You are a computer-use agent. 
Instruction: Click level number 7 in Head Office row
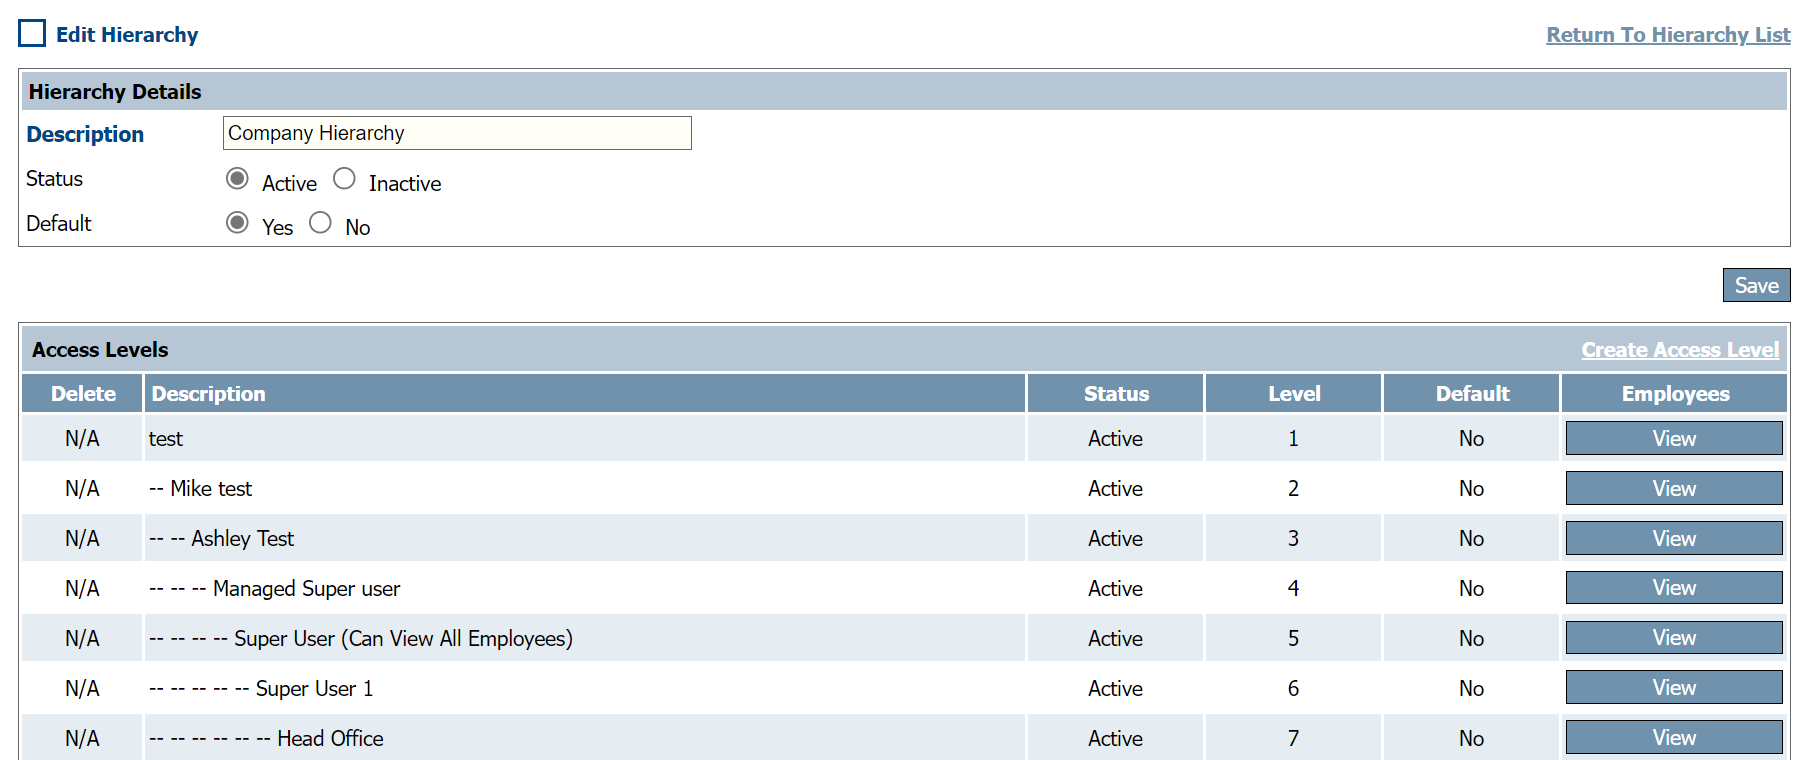click(1293, 738)
